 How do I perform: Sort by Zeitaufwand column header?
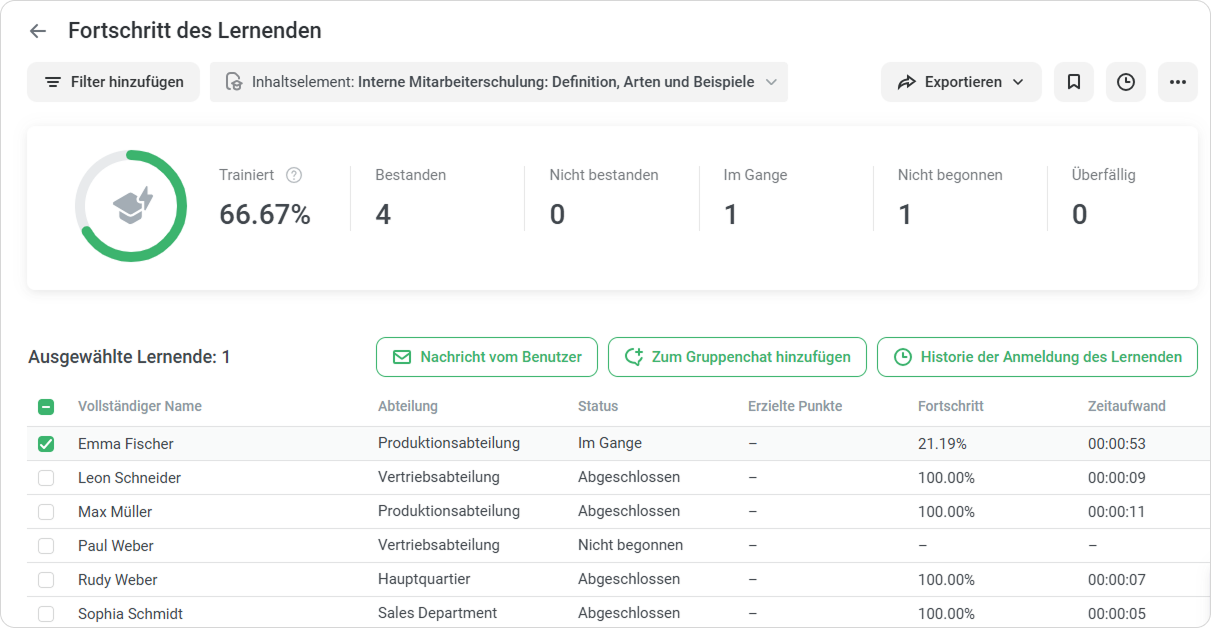(1127, 406)
